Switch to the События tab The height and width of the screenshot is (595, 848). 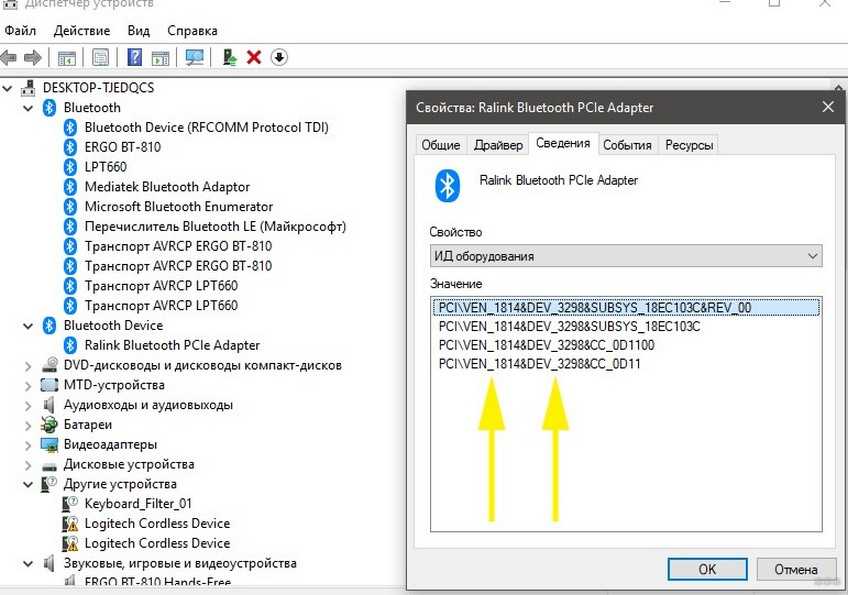[x=627, y=145]
